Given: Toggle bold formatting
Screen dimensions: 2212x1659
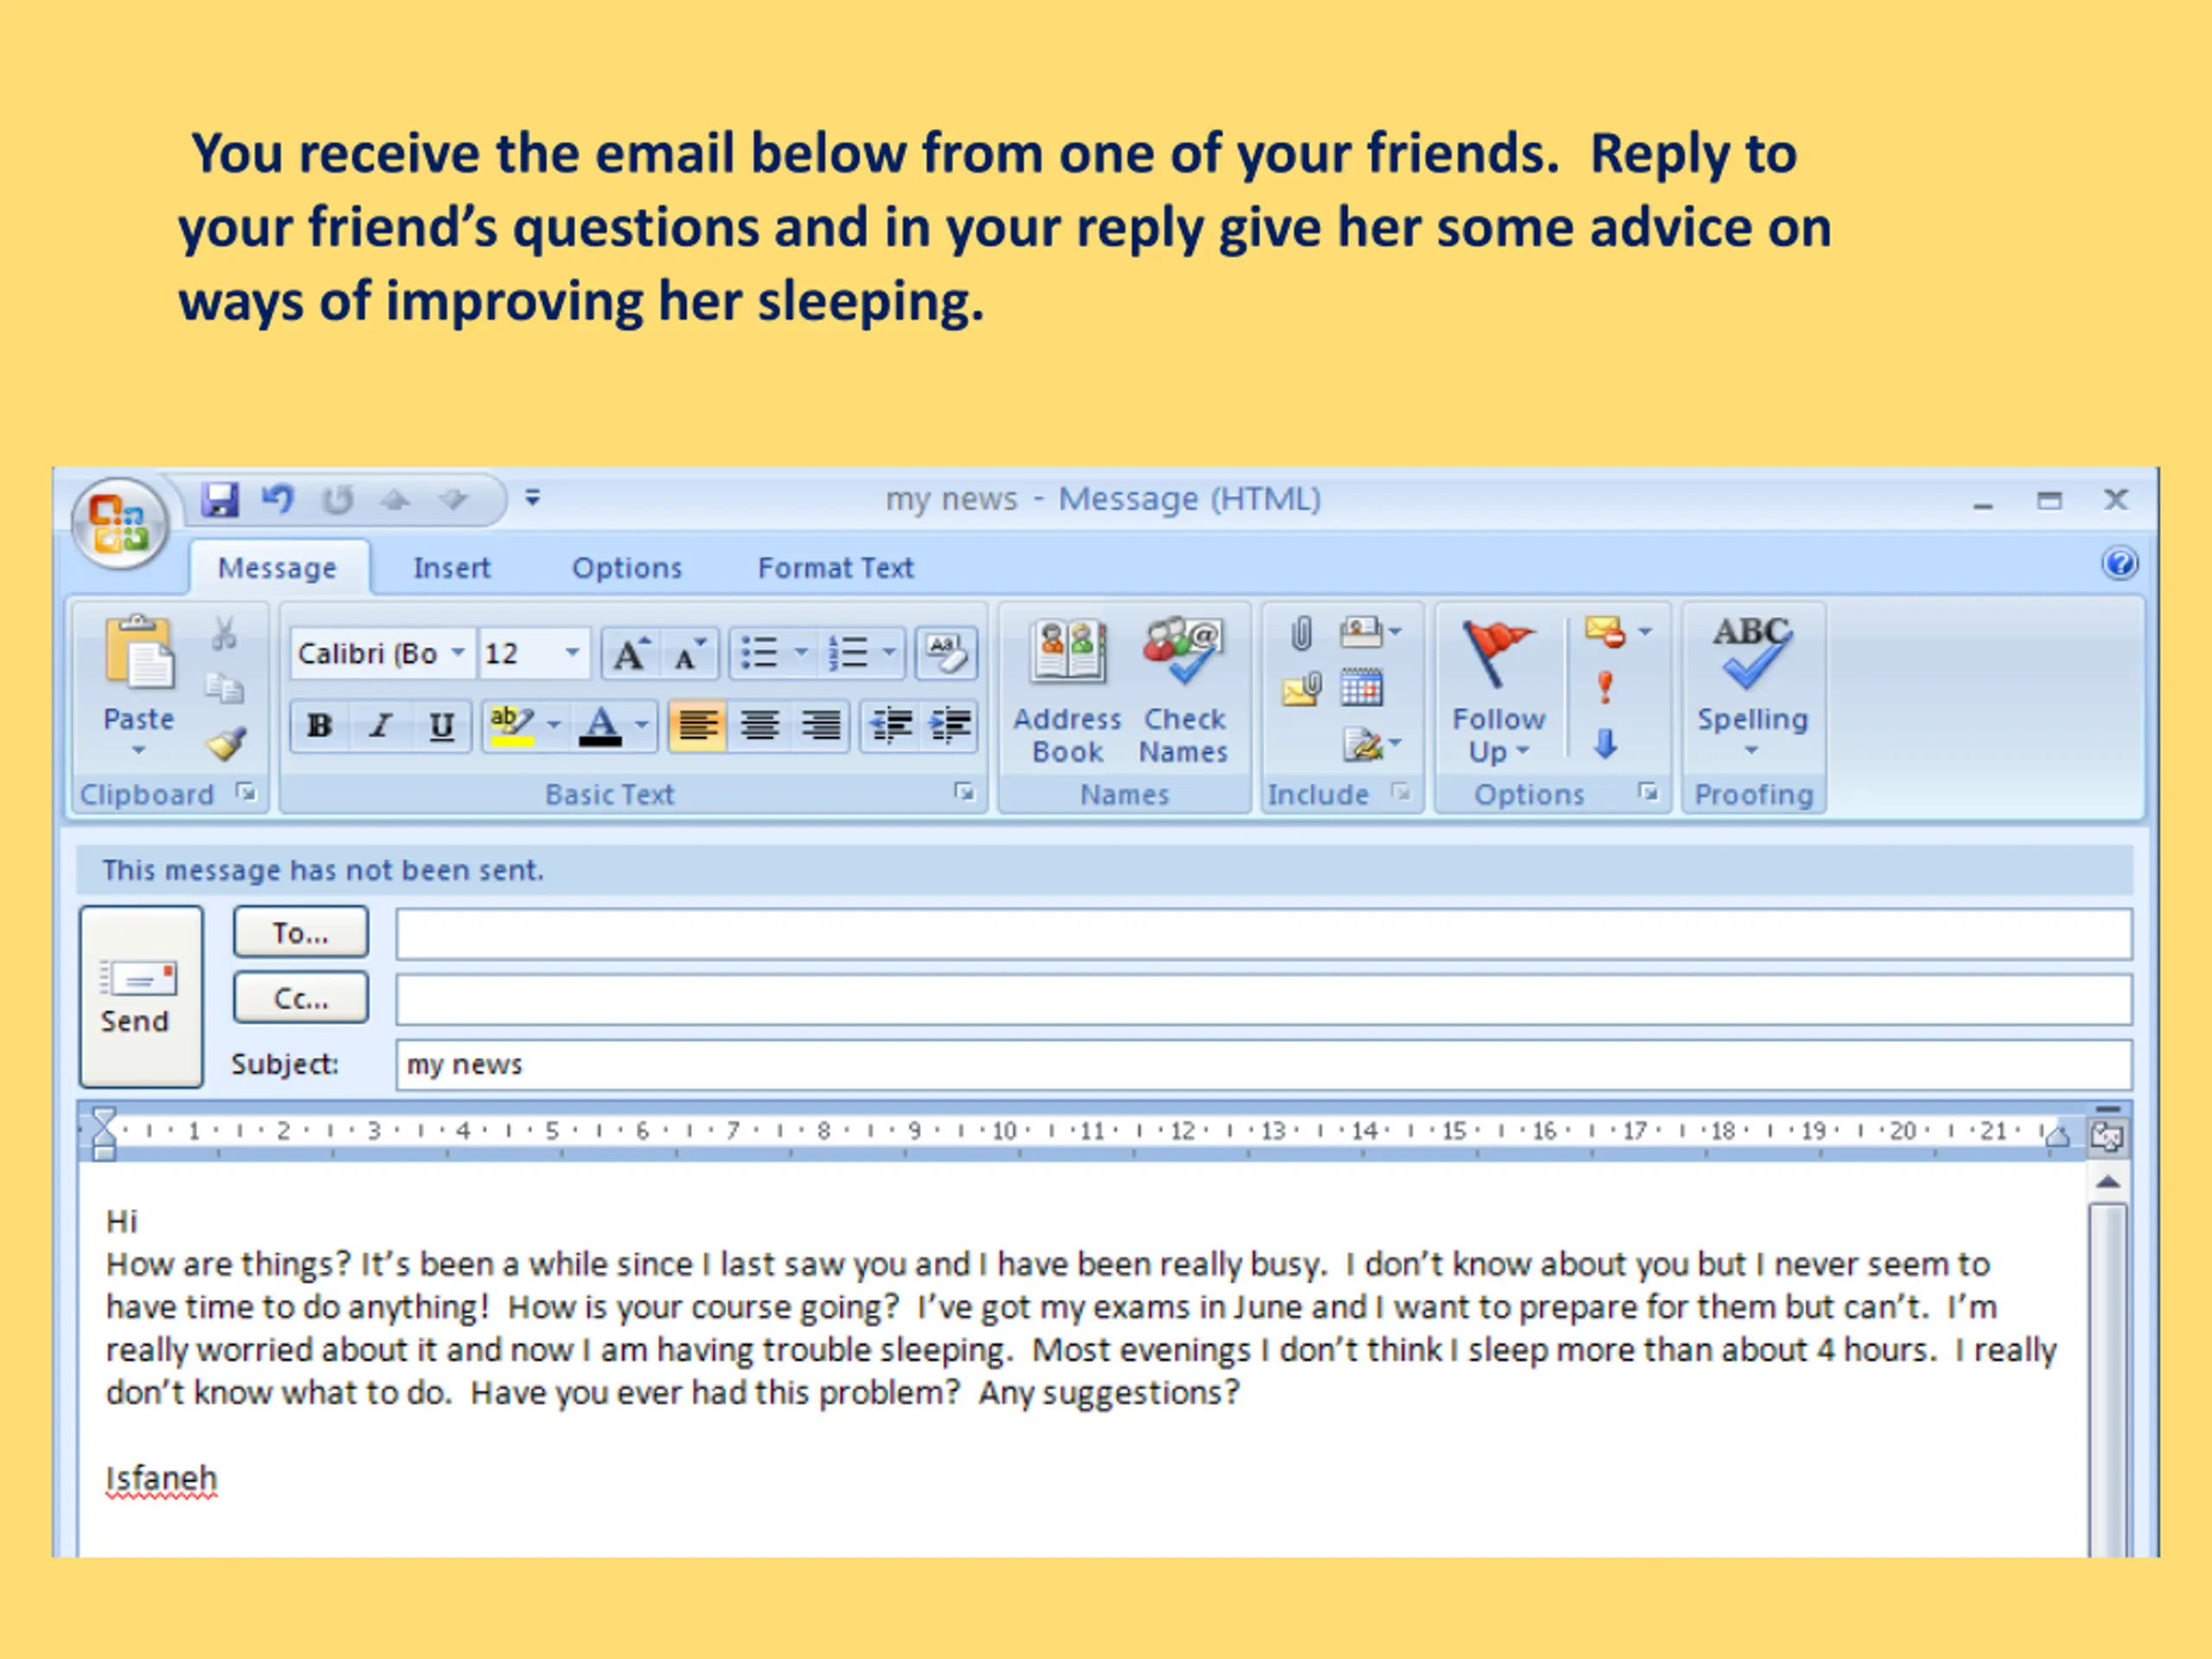Looking at the screenshot, I should [x=320, y=725].
